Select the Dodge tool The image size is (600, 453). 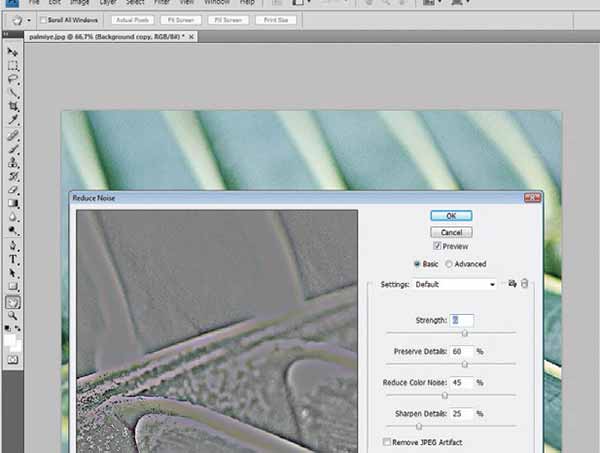pyautogui.click(x=13, y=230)
